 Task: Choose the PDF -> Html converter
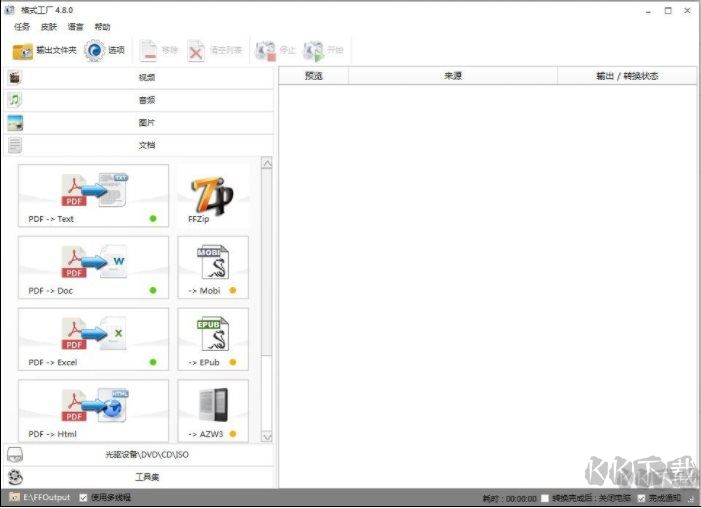coord(93,411)
